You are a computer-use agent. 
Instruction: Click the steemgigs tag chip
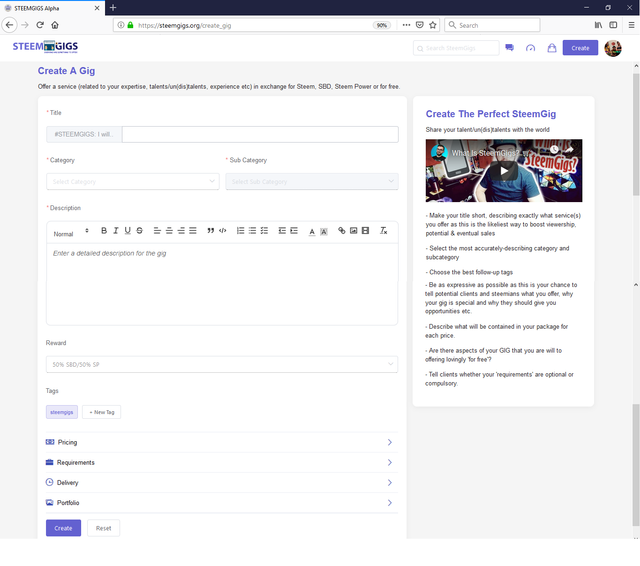coord(62,412)
